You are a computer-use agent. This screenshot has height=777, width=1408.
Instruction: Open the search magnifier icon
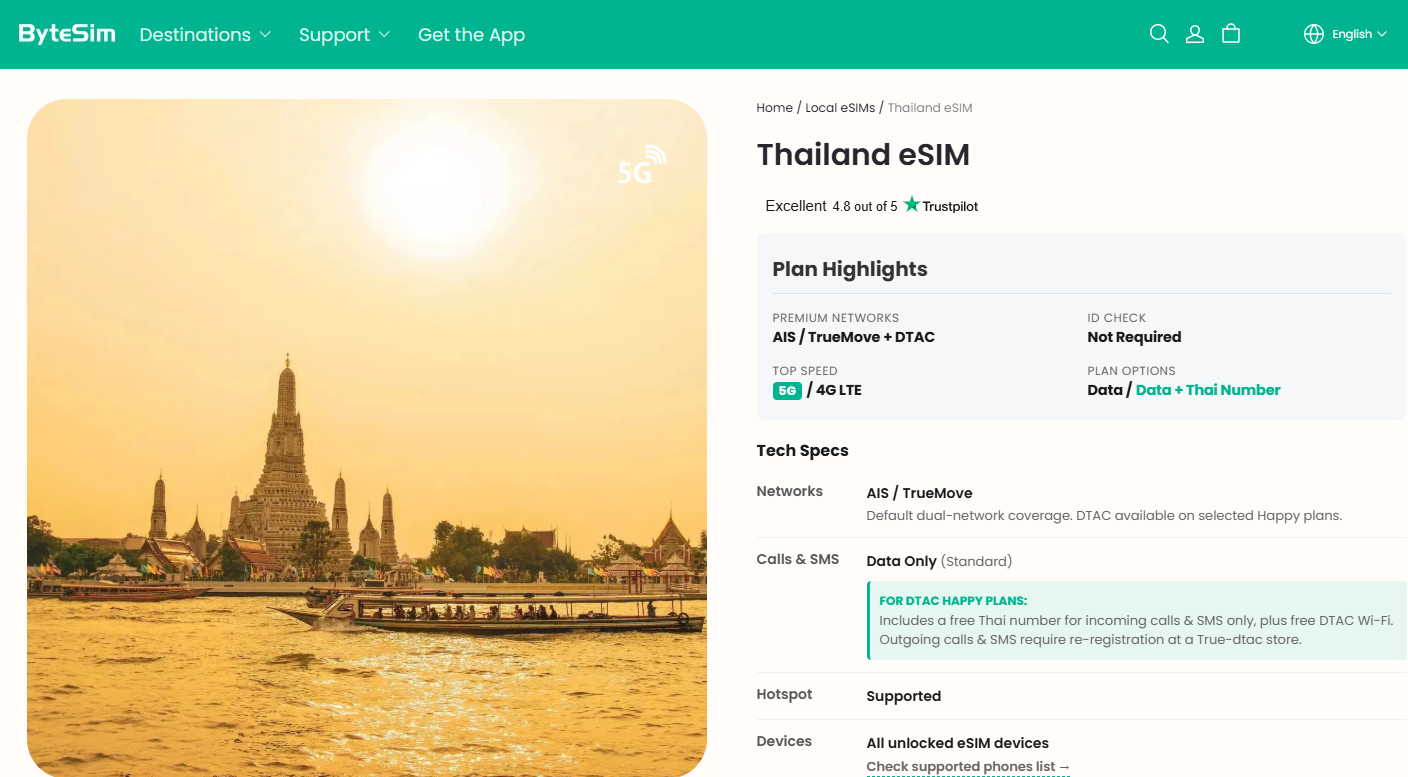click(1159, 34)
